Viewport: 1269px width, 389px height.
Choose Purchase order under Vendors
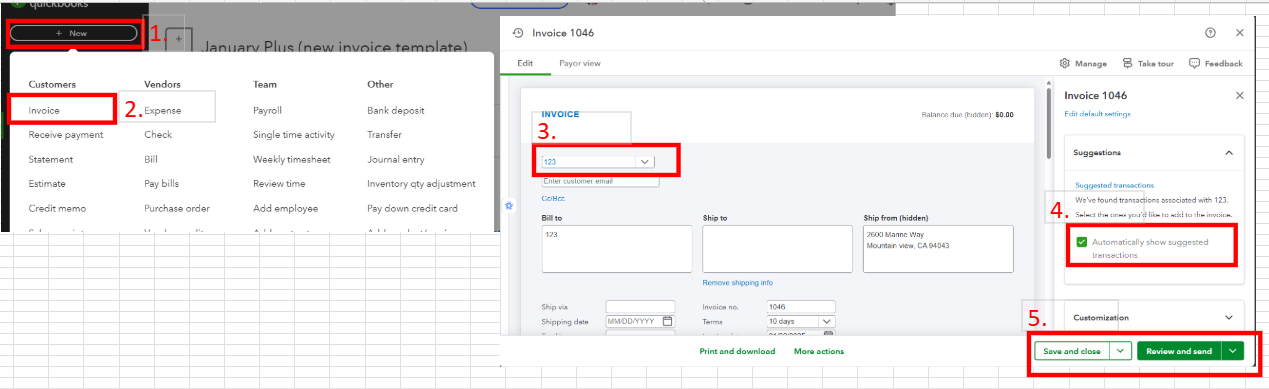pyautogui.click(x=177, y=208)
